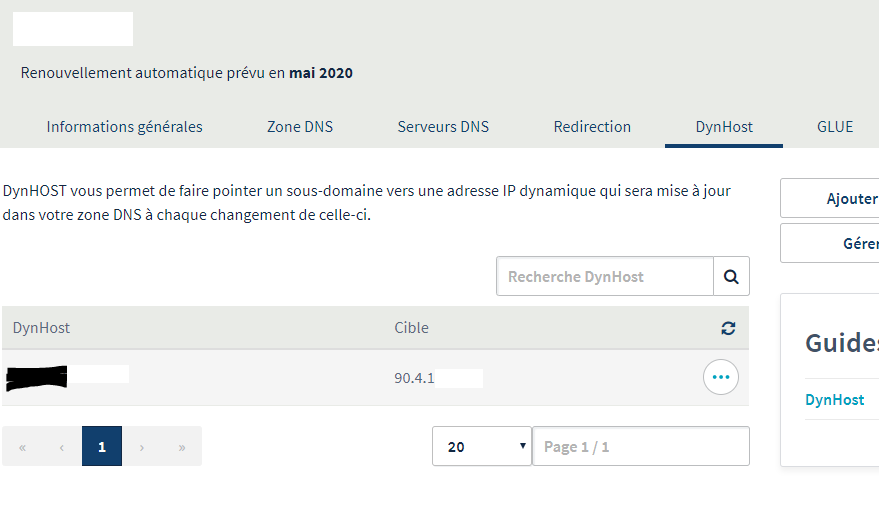Select the DynHost tab
The width and height of the screenshot is (879, 532).
click(724, 127)
